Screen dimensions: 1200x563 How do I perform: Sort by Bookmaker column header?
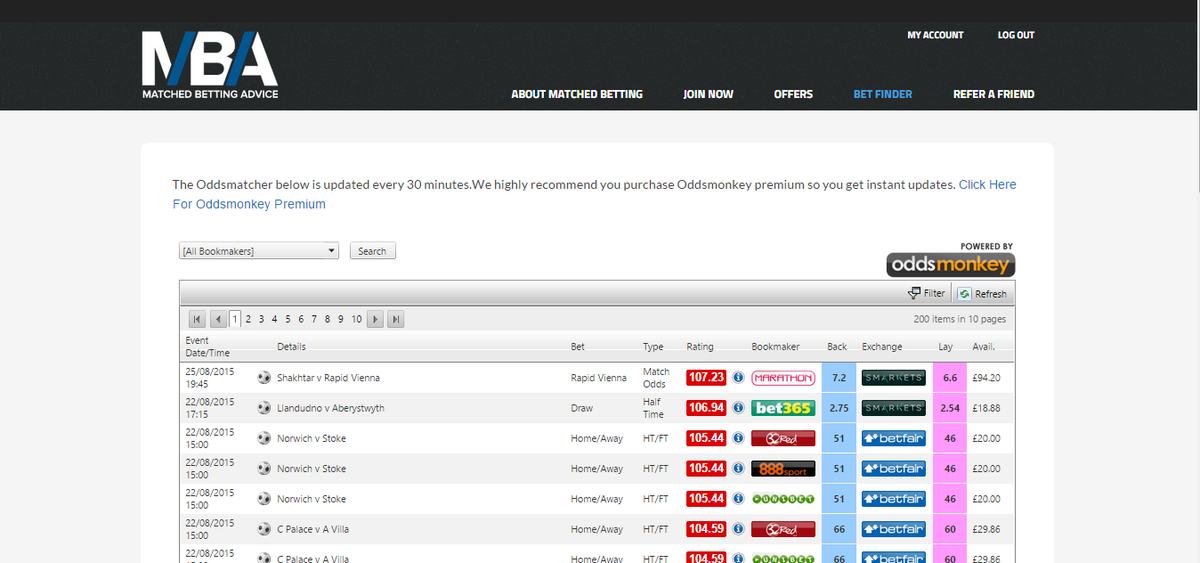pos(776,347)
